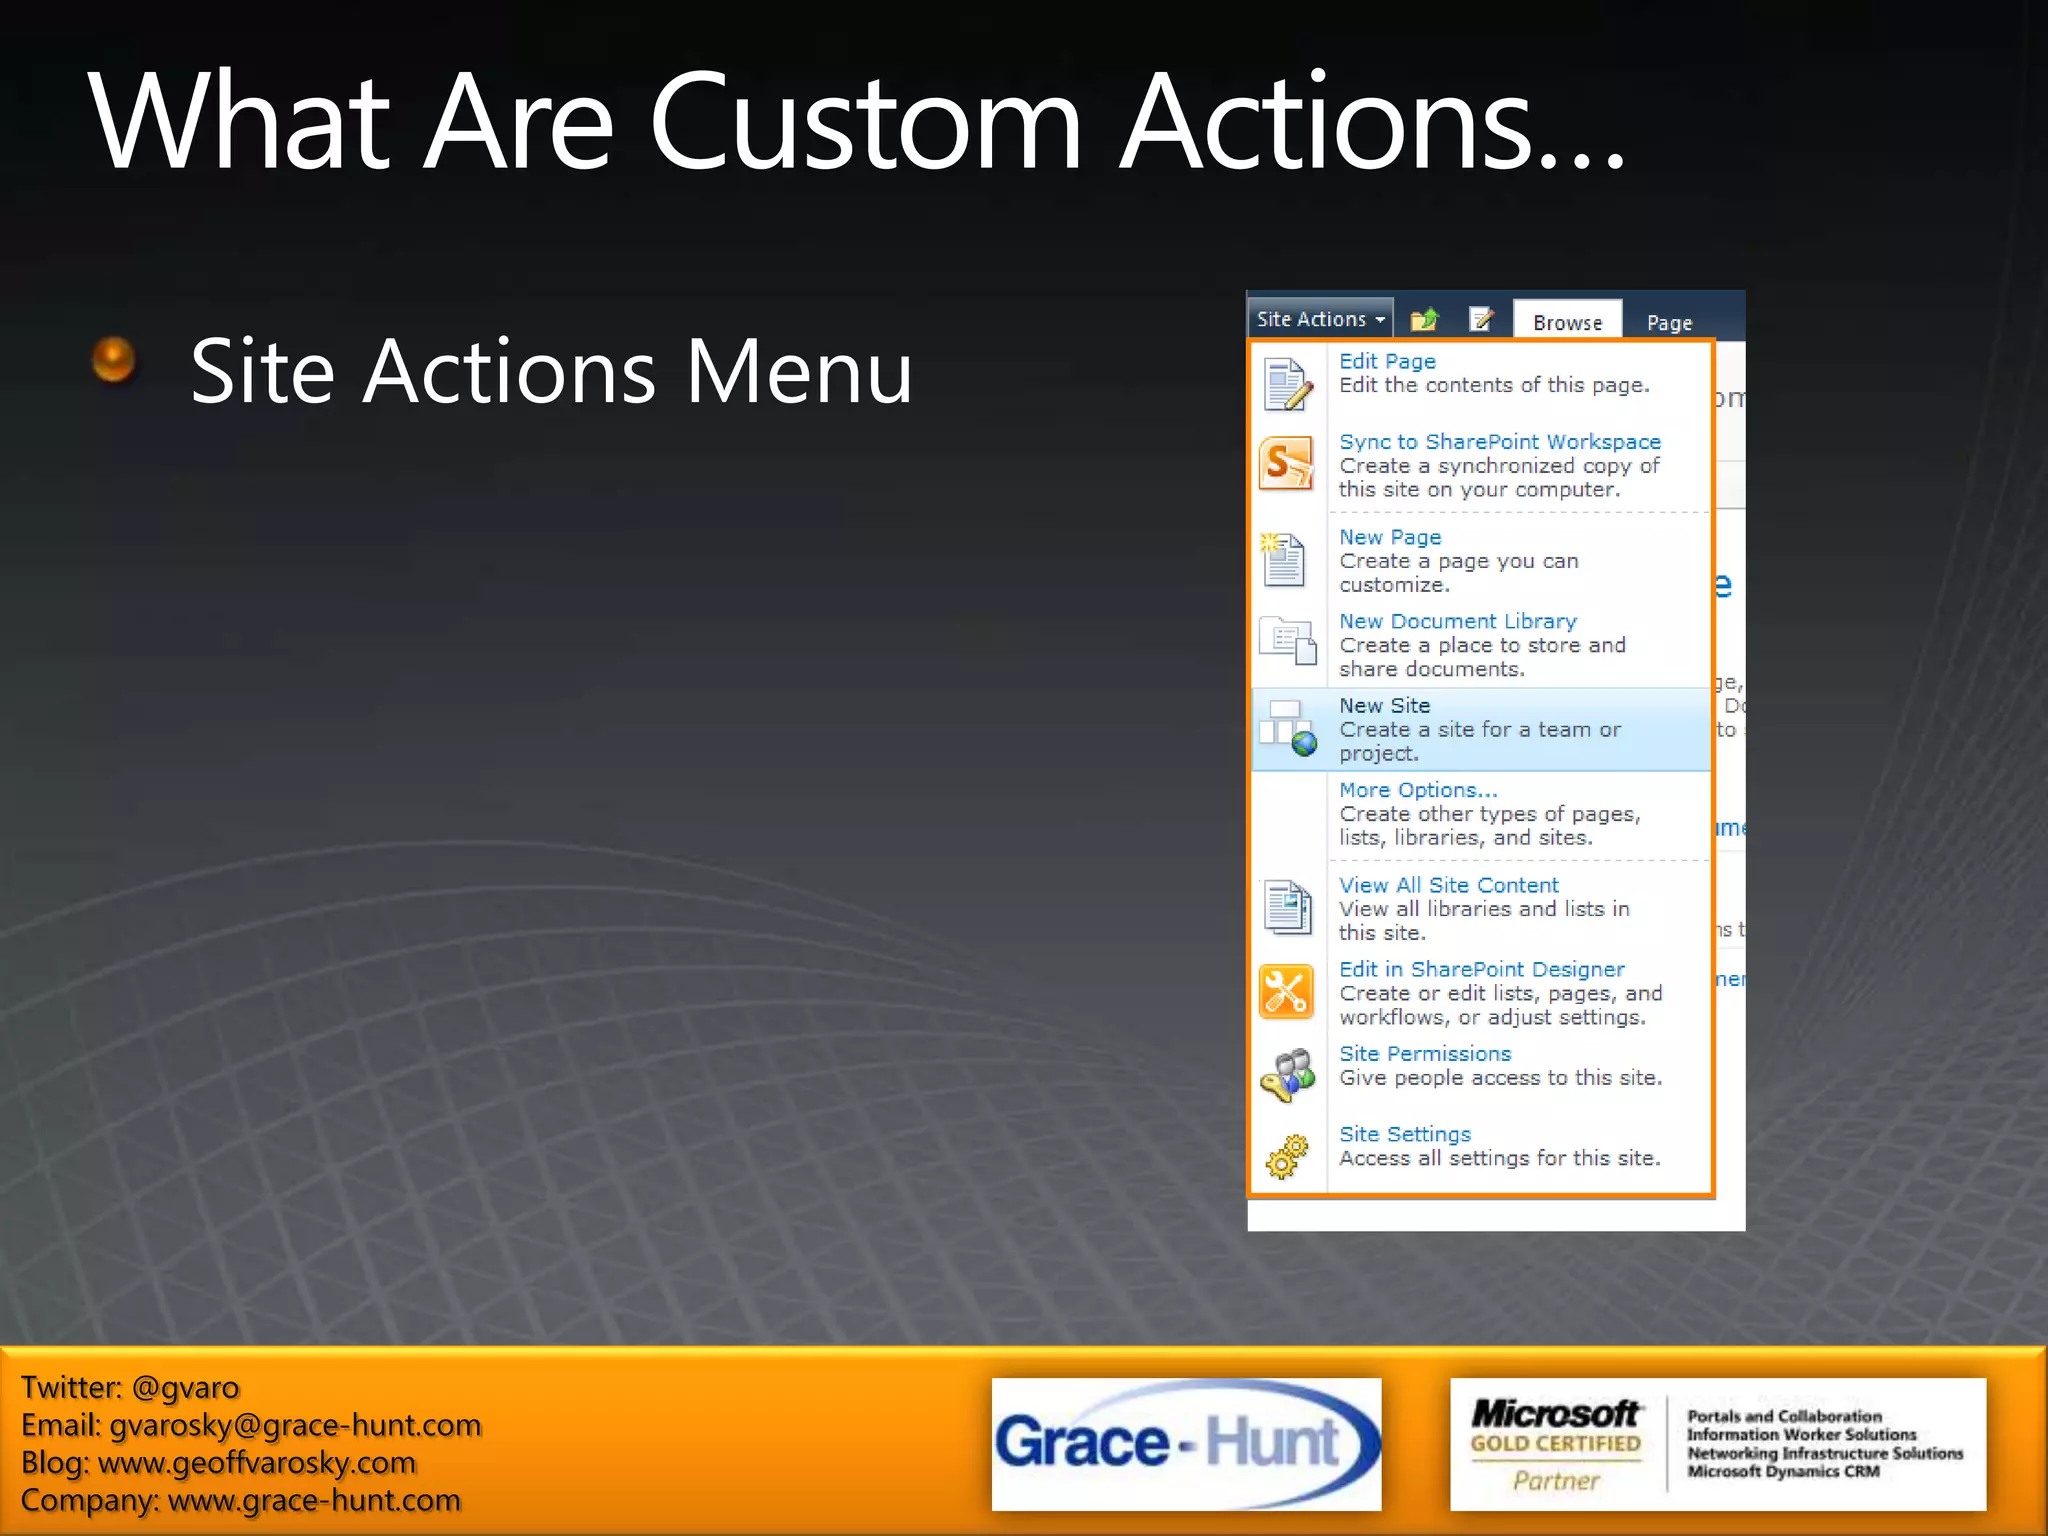Click the edit page toolbar icon
This screenshot has height=1536, width=2048.
pyautogui.click(x=1481, y=320)
